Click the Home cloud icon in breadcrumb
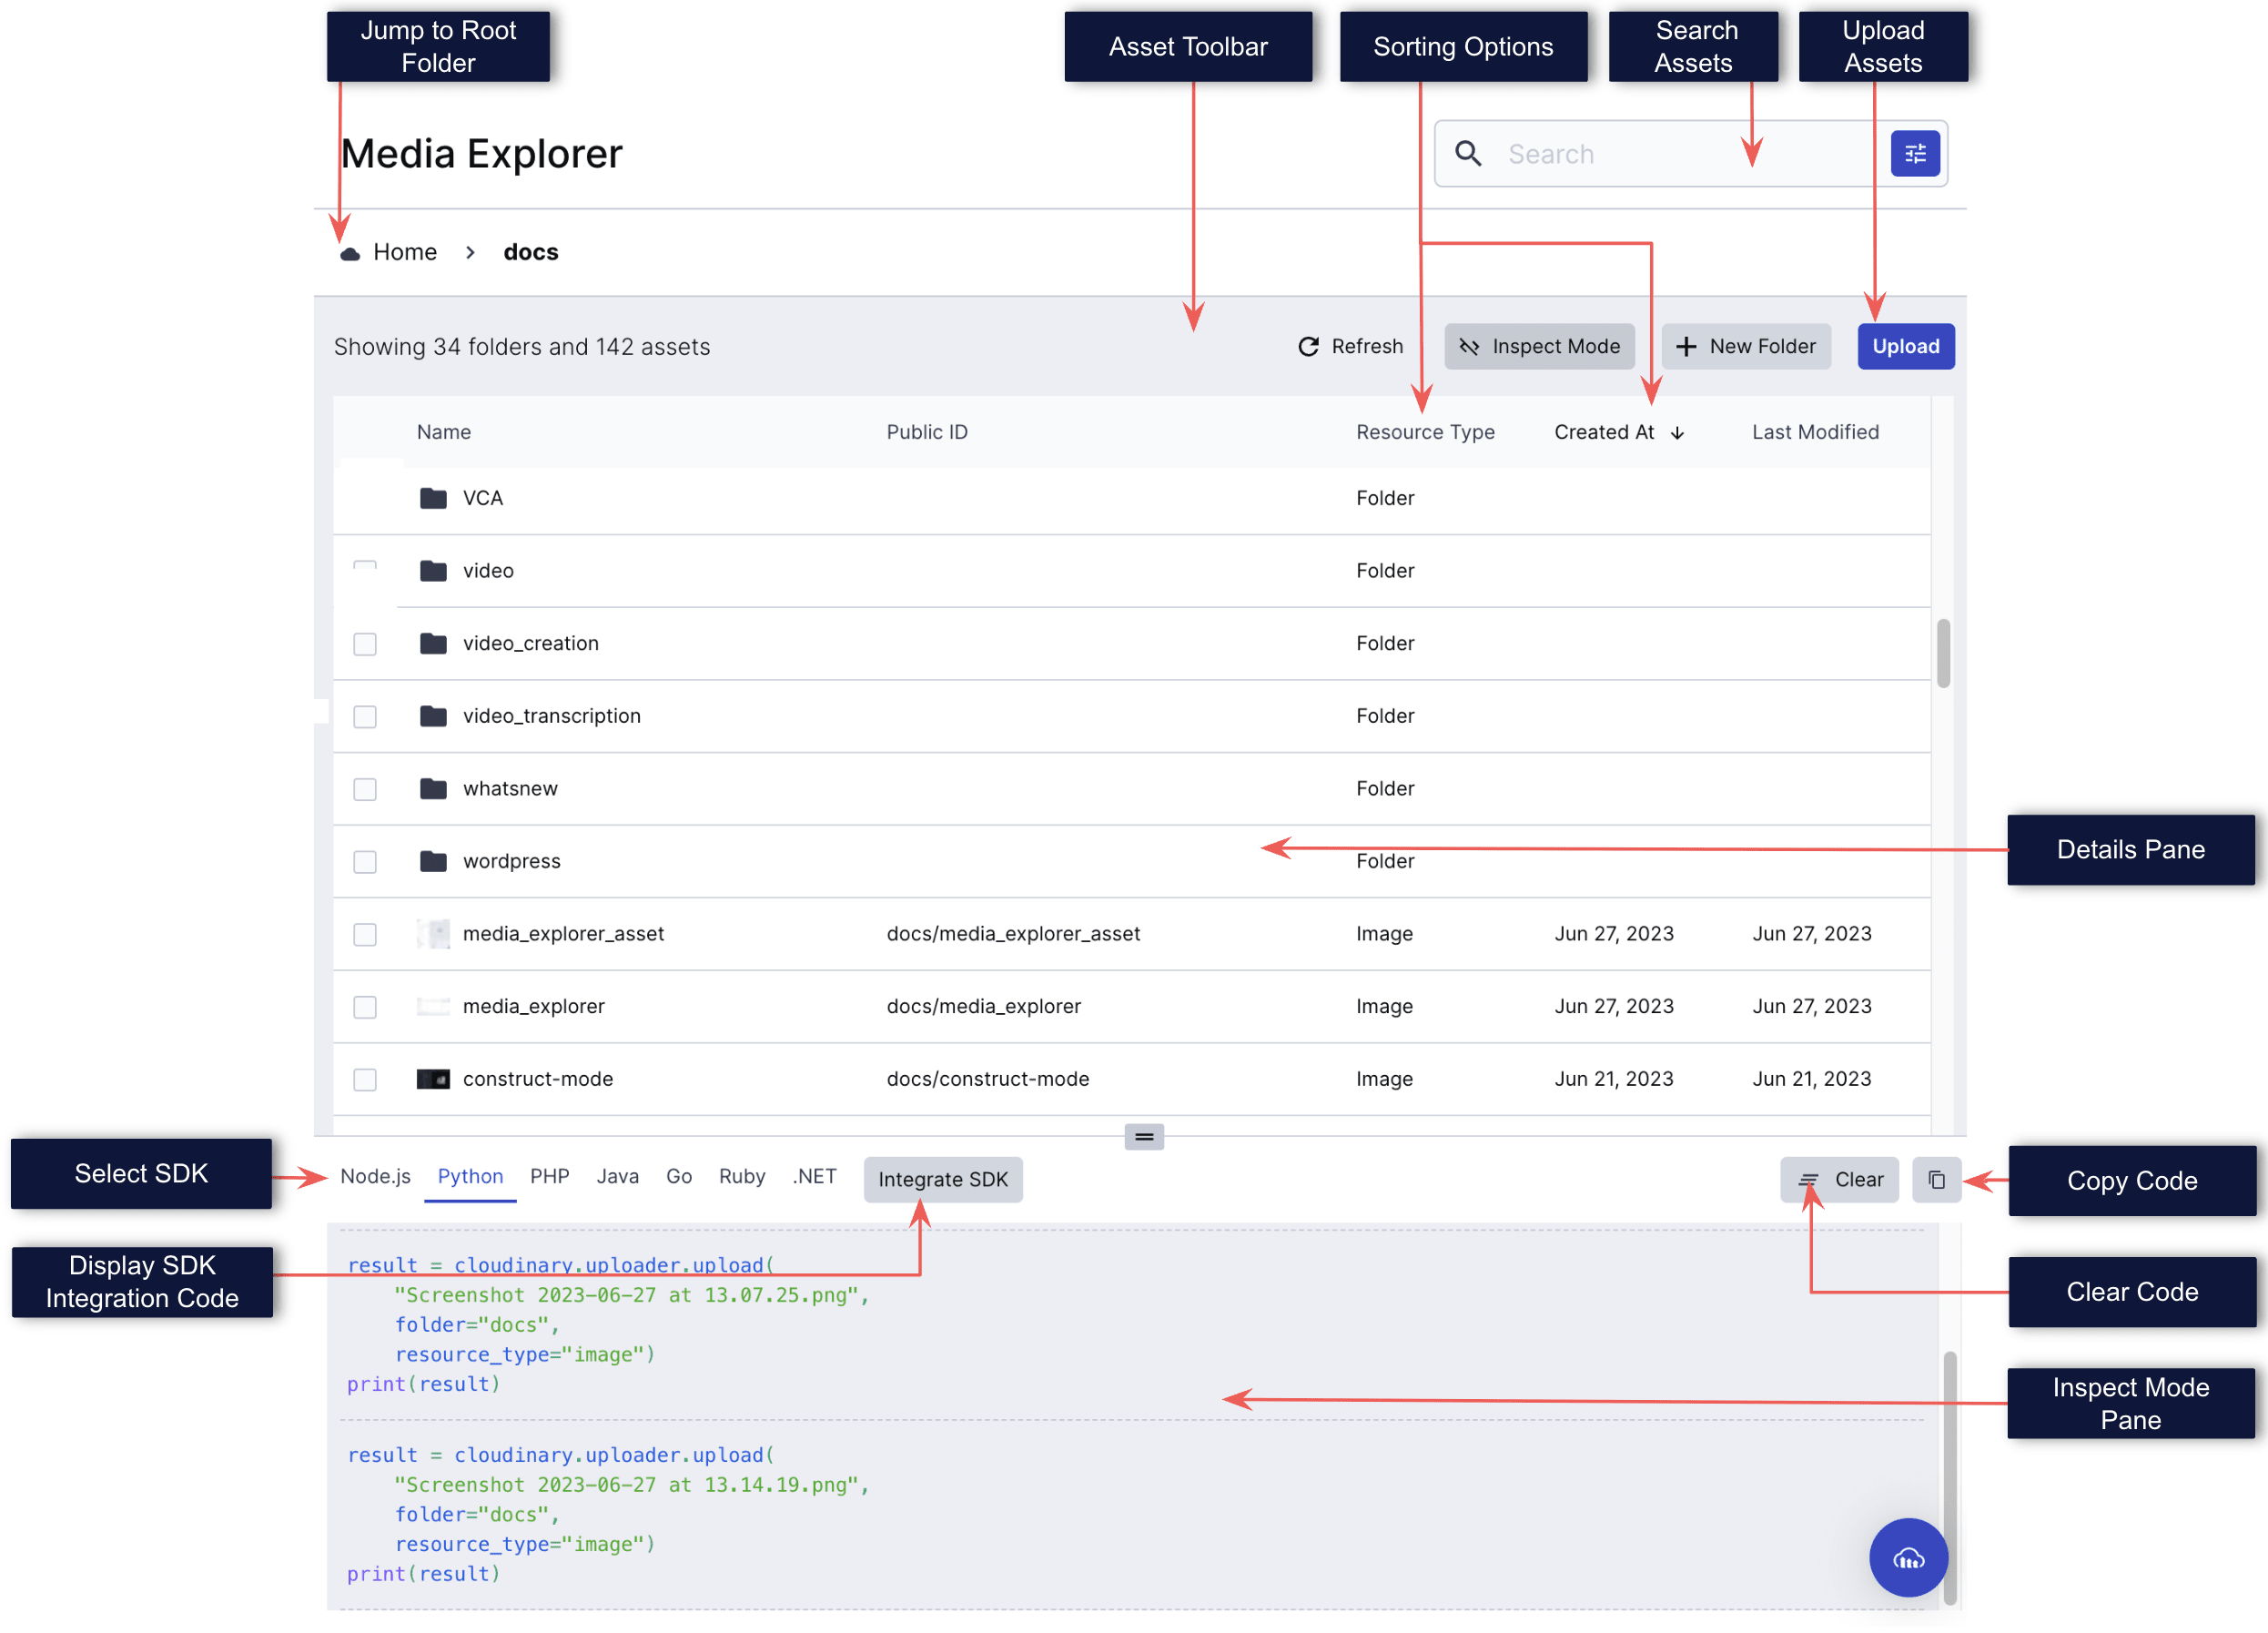The height and width of the screenshot is (1633, 2268). coord(350,253)
